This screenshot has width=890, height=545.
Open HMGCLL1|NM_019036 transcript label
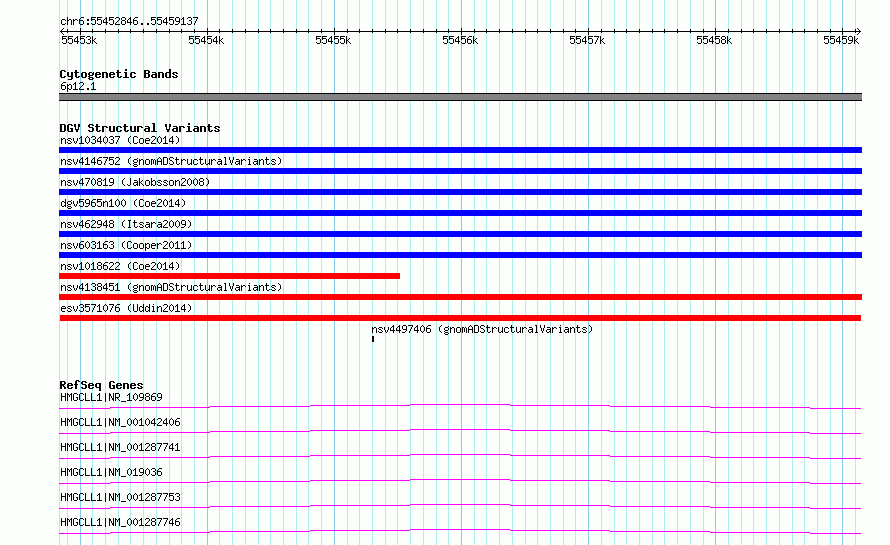click(x=111, y=472)
